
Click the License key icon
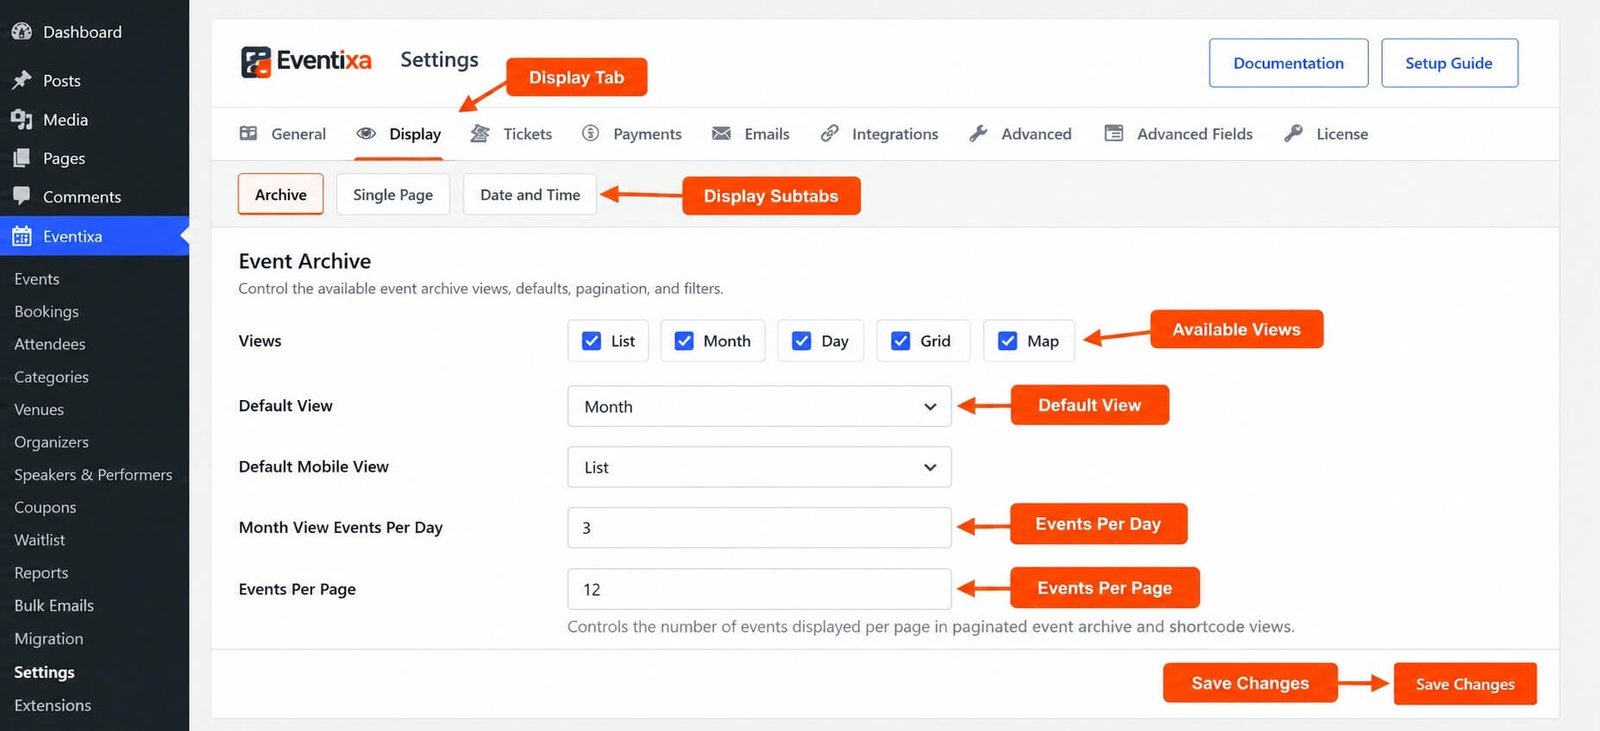tap(1293, 133)
